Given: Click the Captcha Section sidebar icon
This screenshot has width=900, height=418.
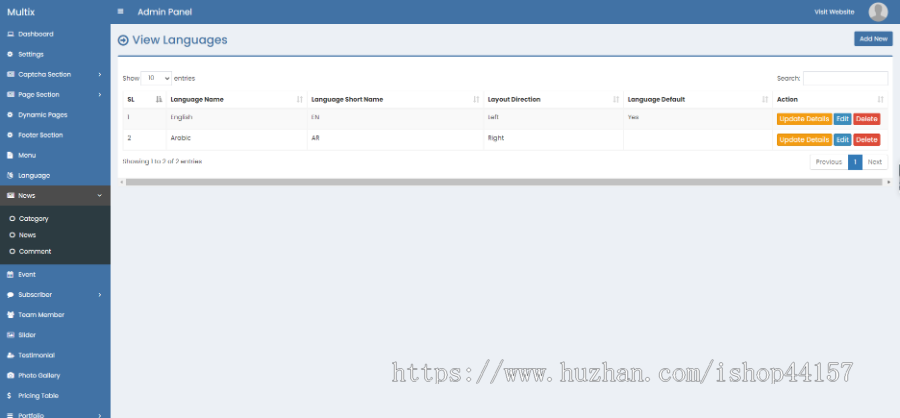Looking at the screenshot, I should pyautogui.click(x=10, y=75).
